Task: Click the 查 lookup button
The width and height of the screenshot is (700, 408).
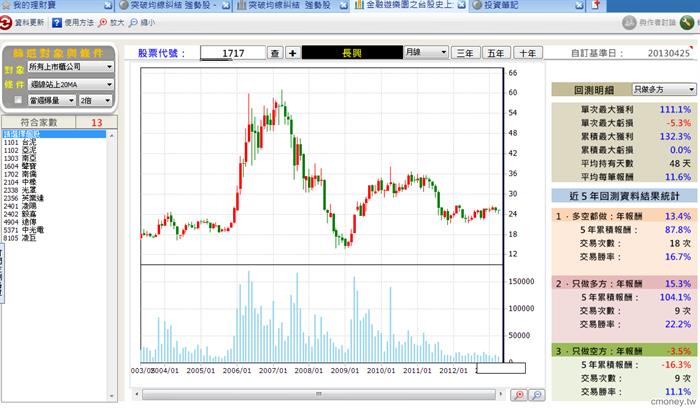Action: [275, 53]
